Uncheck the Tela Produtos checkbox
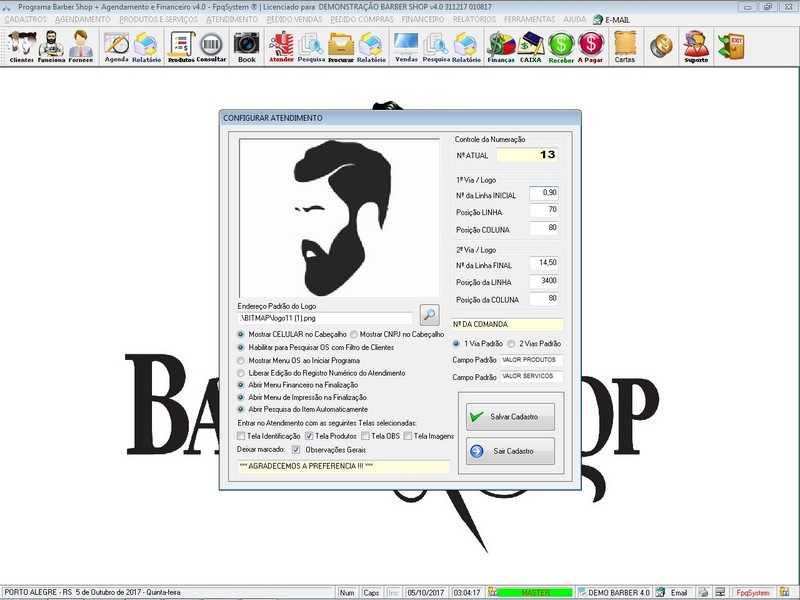The image size is (800, 600). click(309, 436)
